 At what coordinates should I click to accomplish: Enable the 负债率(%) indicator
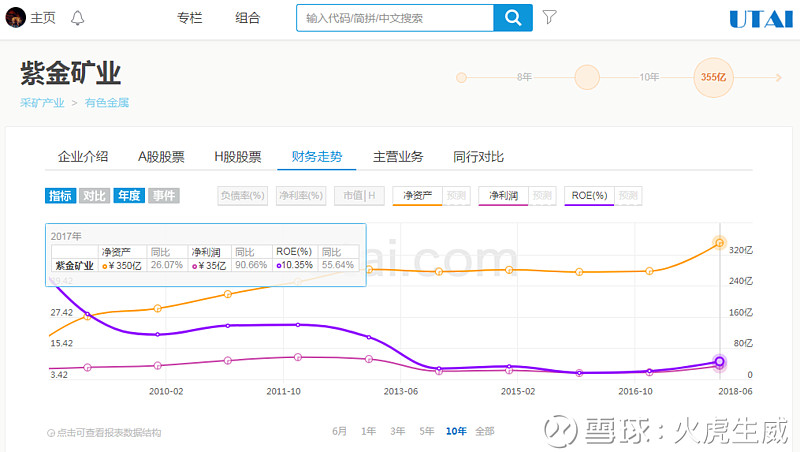tap(242, 195)
